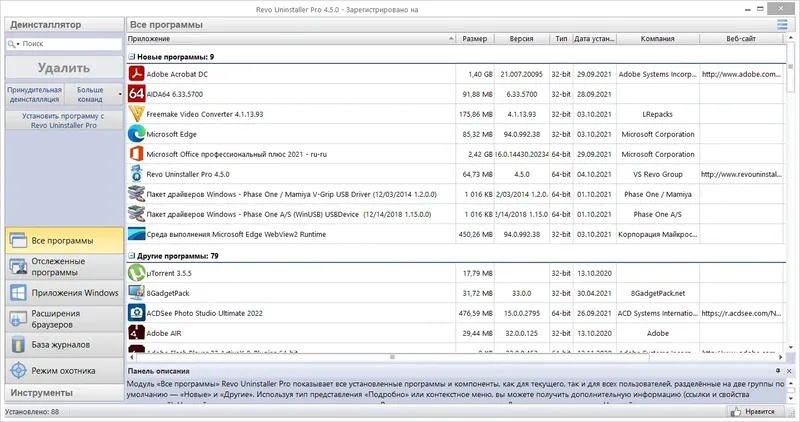The image size is (800, 422).
Task: Click the 04.10.2021 install date cell
Action: pyautogui.click(x=594, y=174)
